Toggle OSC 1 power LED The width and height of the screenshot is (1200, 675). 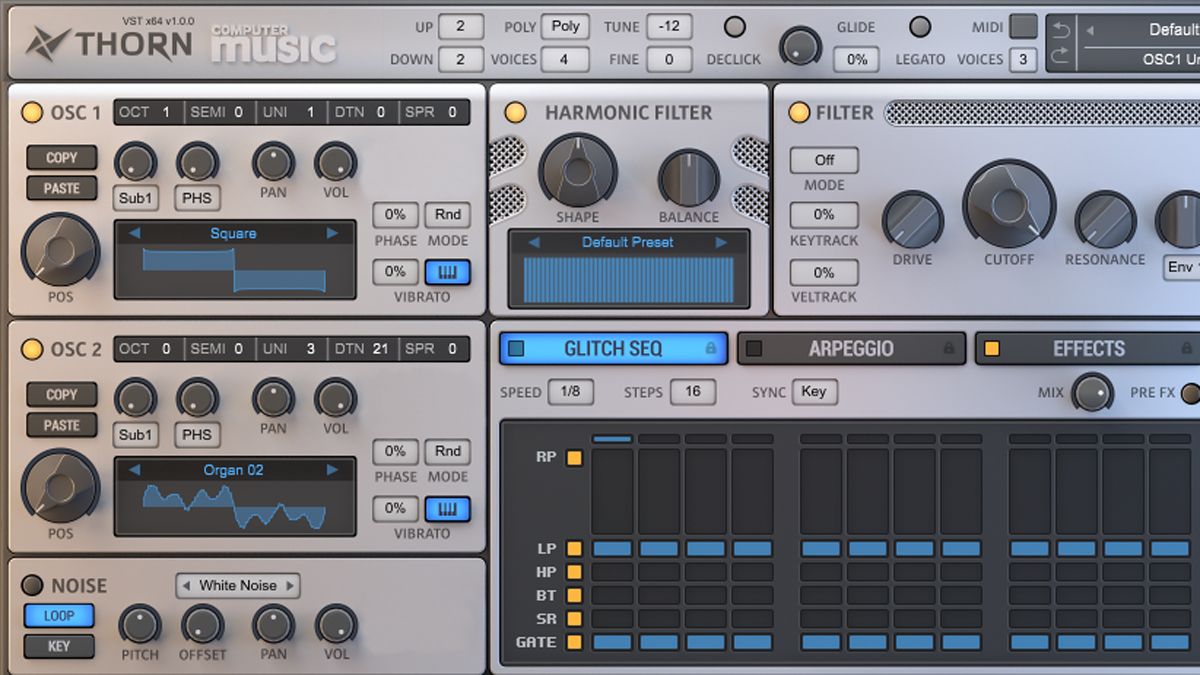[32, 112]
